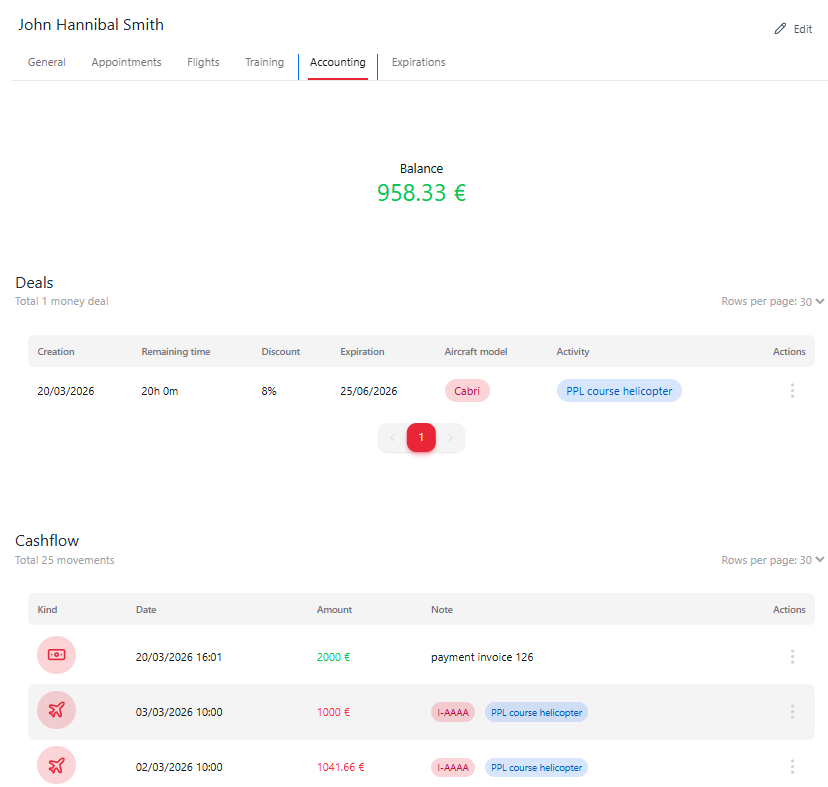Switch to the Flights tab

click(x=203, y=62)
